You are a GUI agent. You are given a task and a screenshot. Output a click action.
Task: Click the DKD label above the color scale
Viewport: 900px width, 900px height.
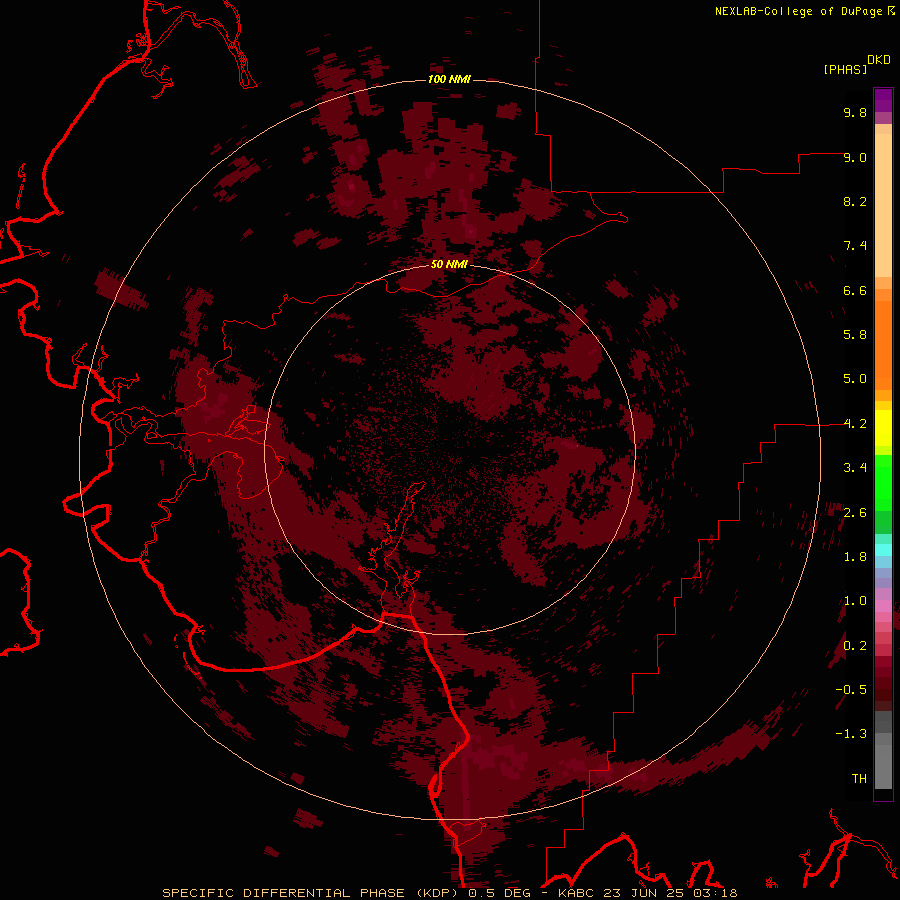coord(879,60)
